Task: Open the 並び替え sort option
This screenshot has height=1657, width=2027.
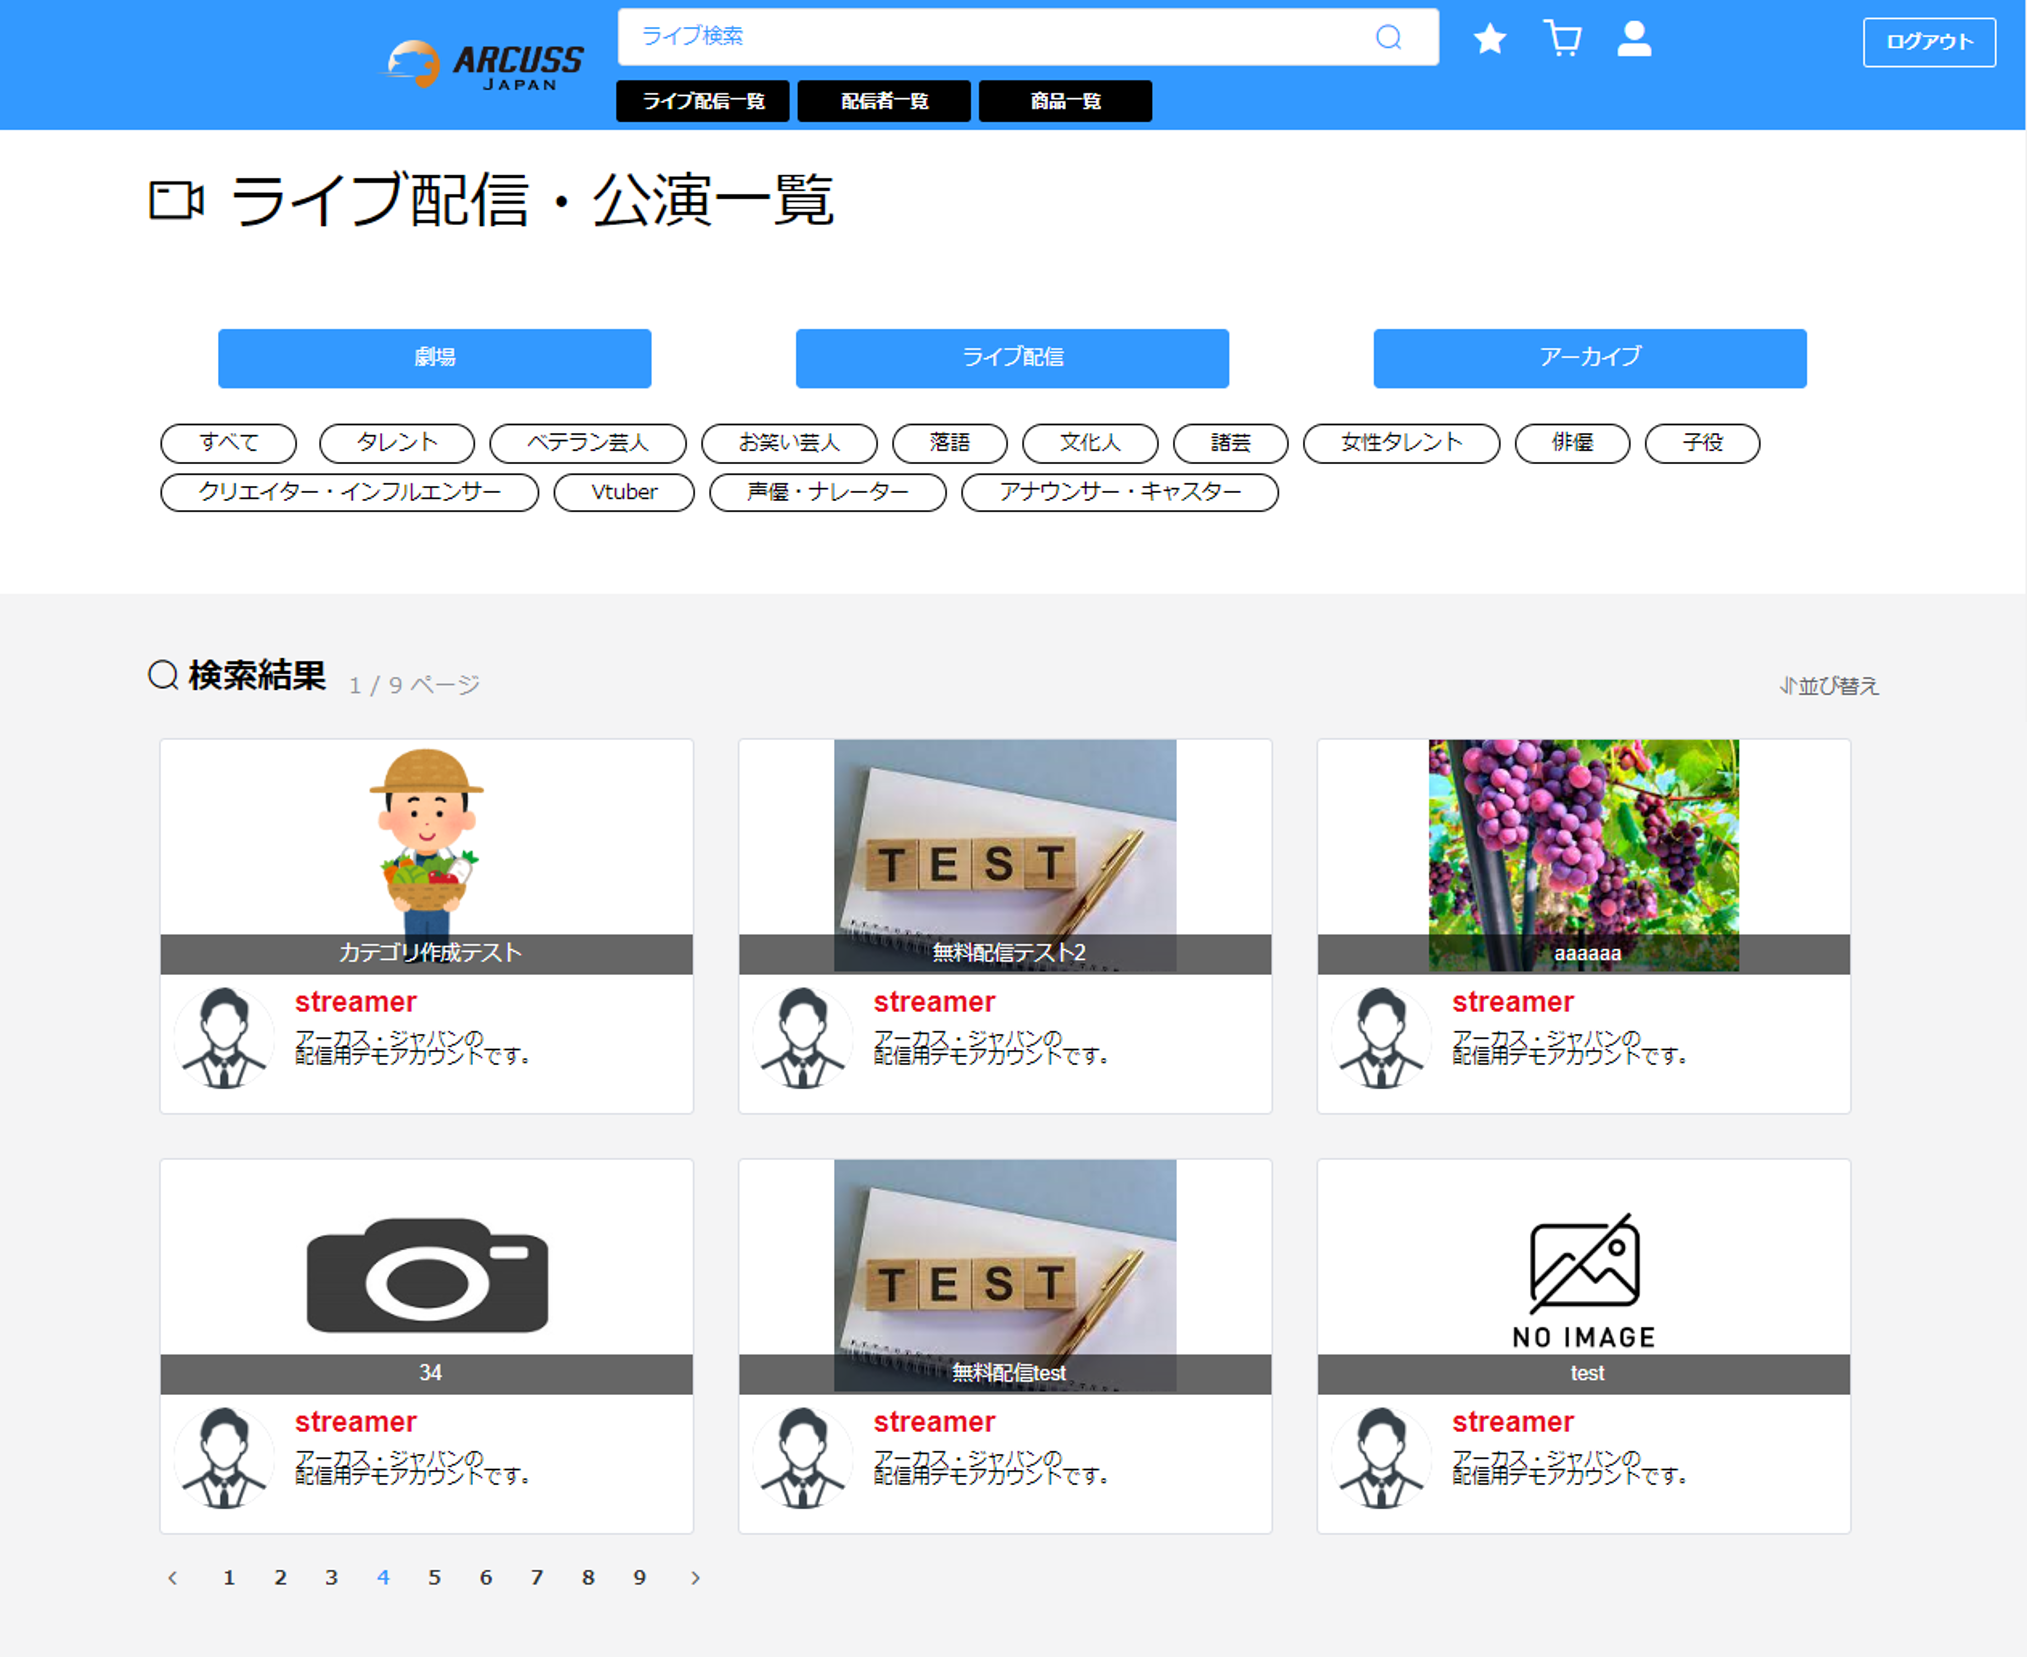Action: [x=1829, y=686]
